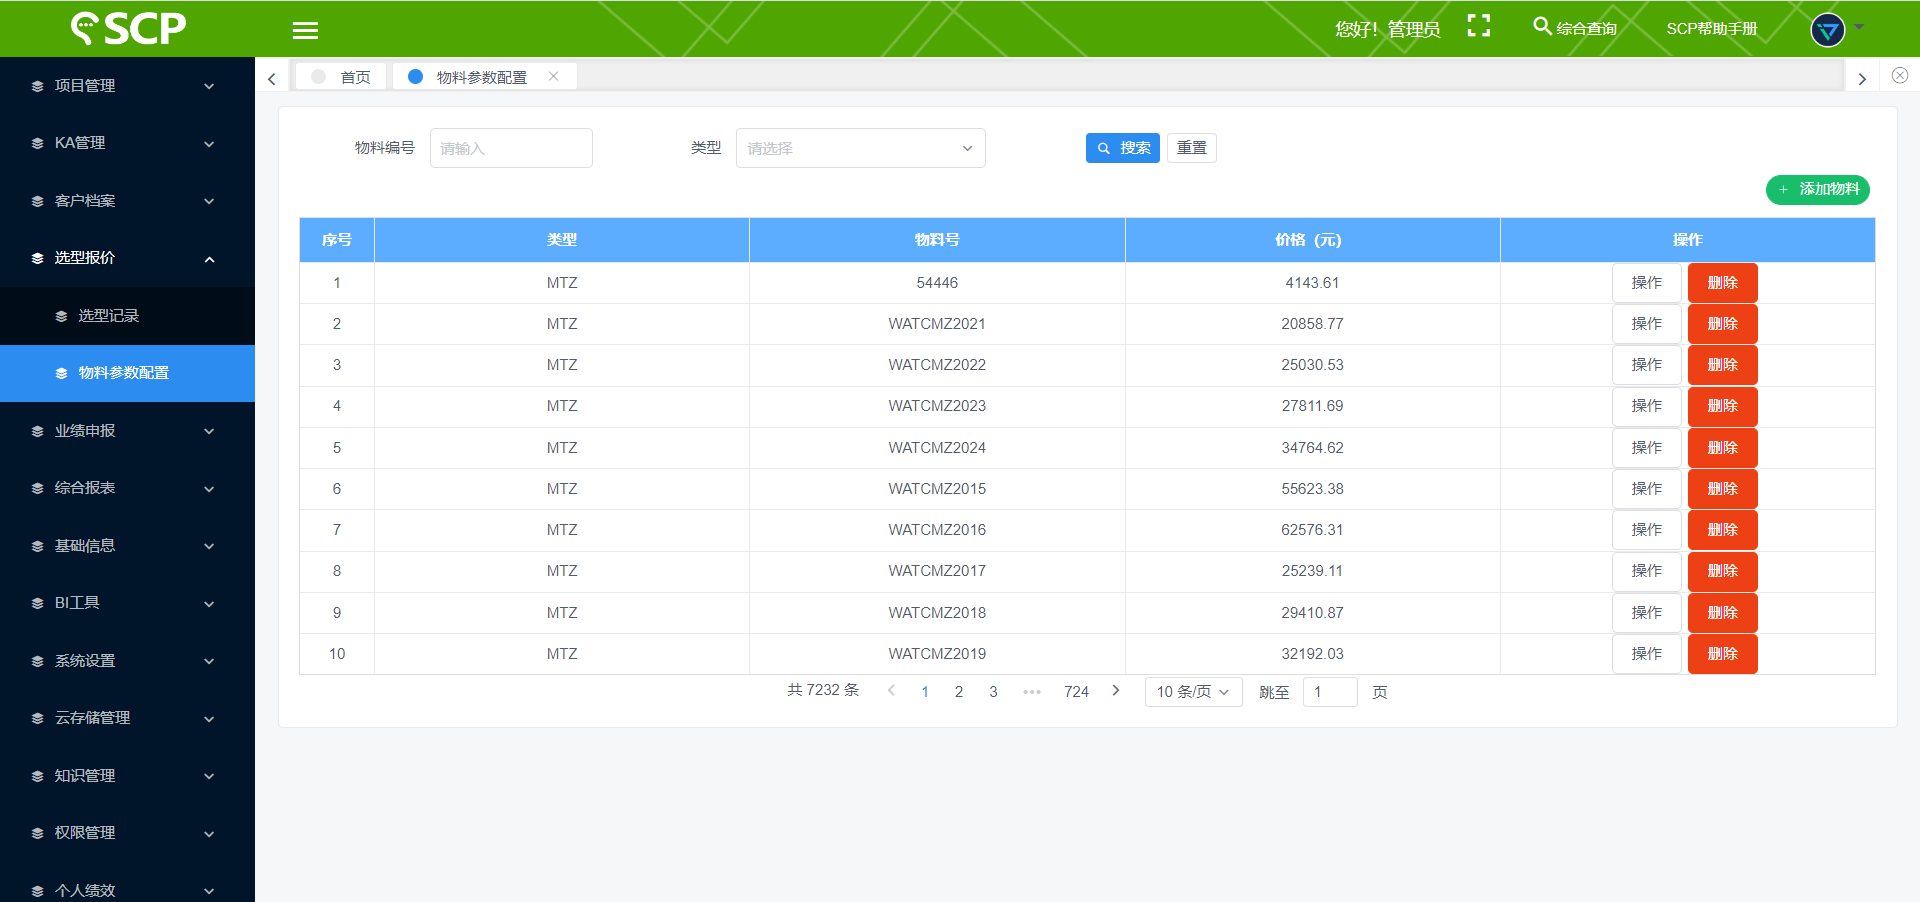Click the pagination ellipsis jump
Screen dimensions: 1920x902
pos(1032,692)
